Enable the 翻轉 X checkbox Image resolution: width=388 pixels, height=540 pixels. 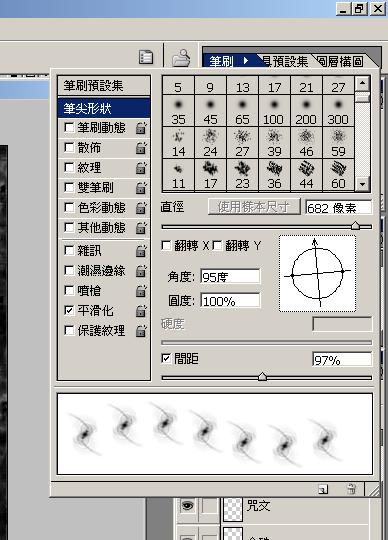pos(166,246)
